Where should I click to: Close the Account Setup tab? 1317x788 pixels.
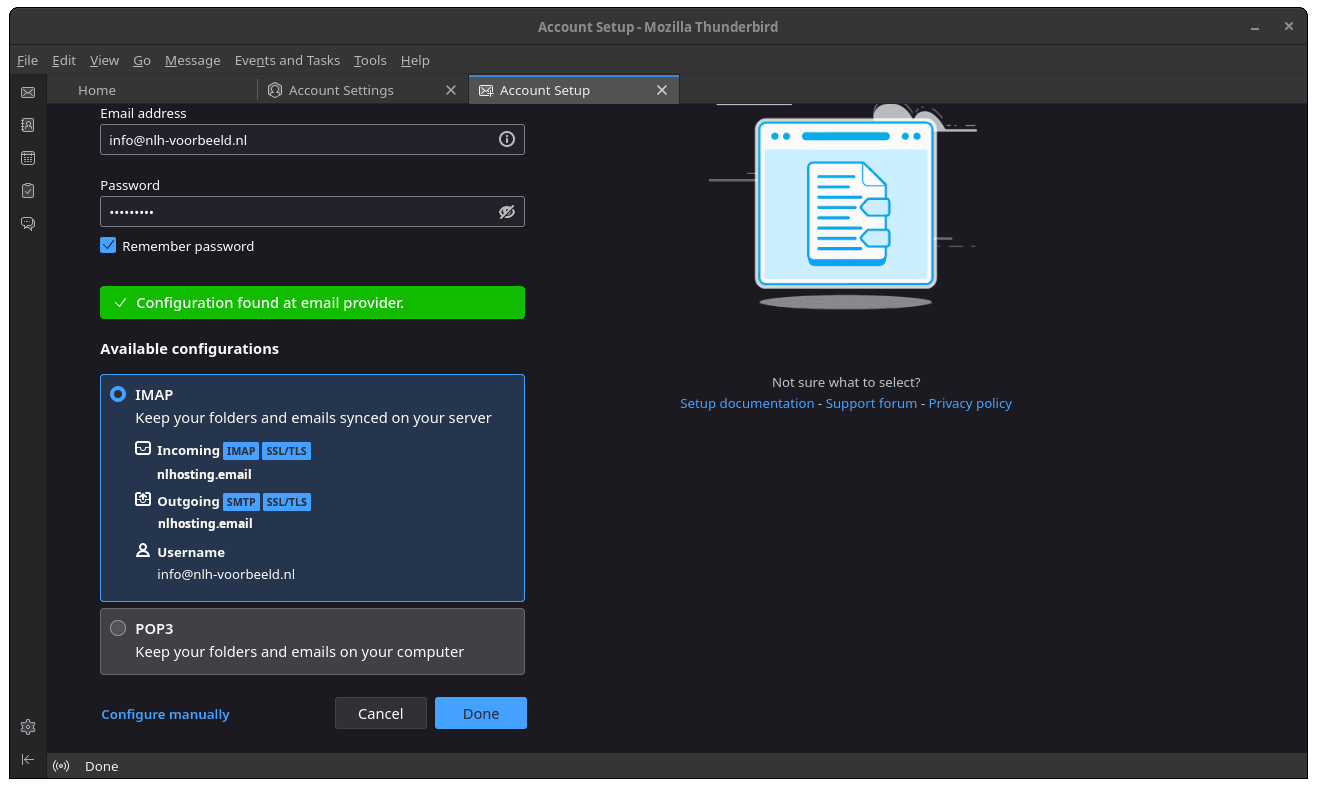[x=662, y=90]
